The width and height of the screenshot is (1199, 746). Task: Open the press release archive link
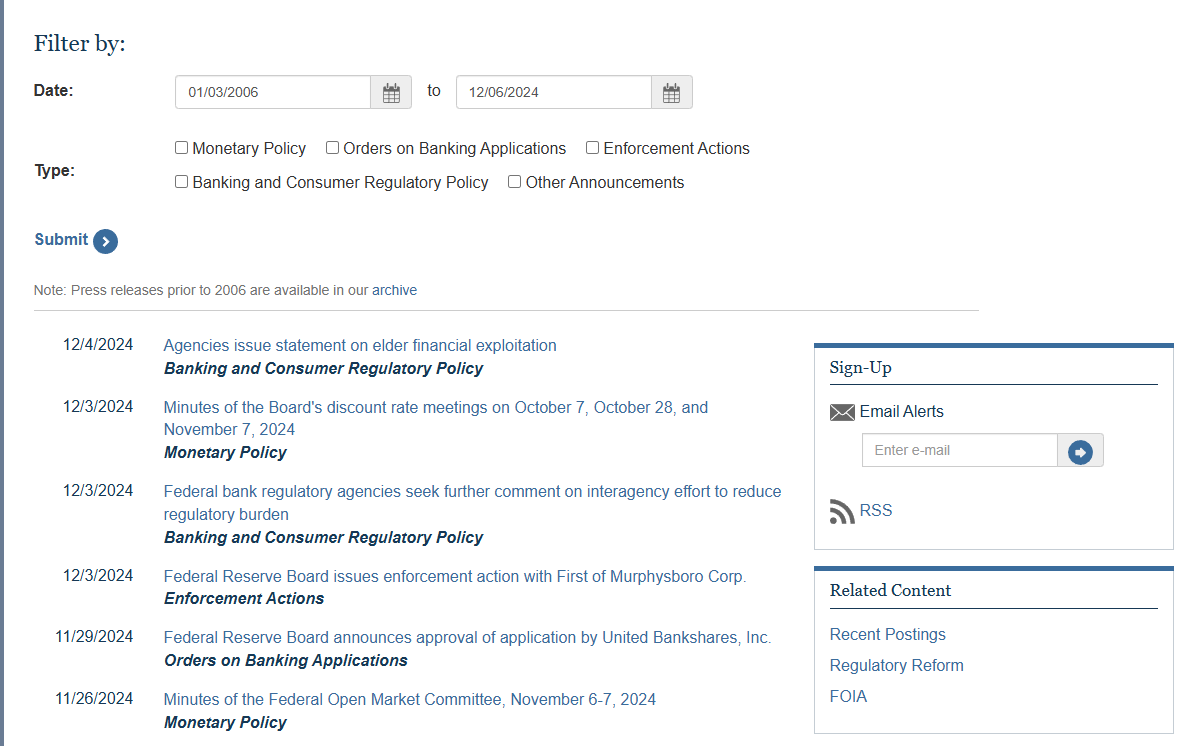(x=395, y=290)
